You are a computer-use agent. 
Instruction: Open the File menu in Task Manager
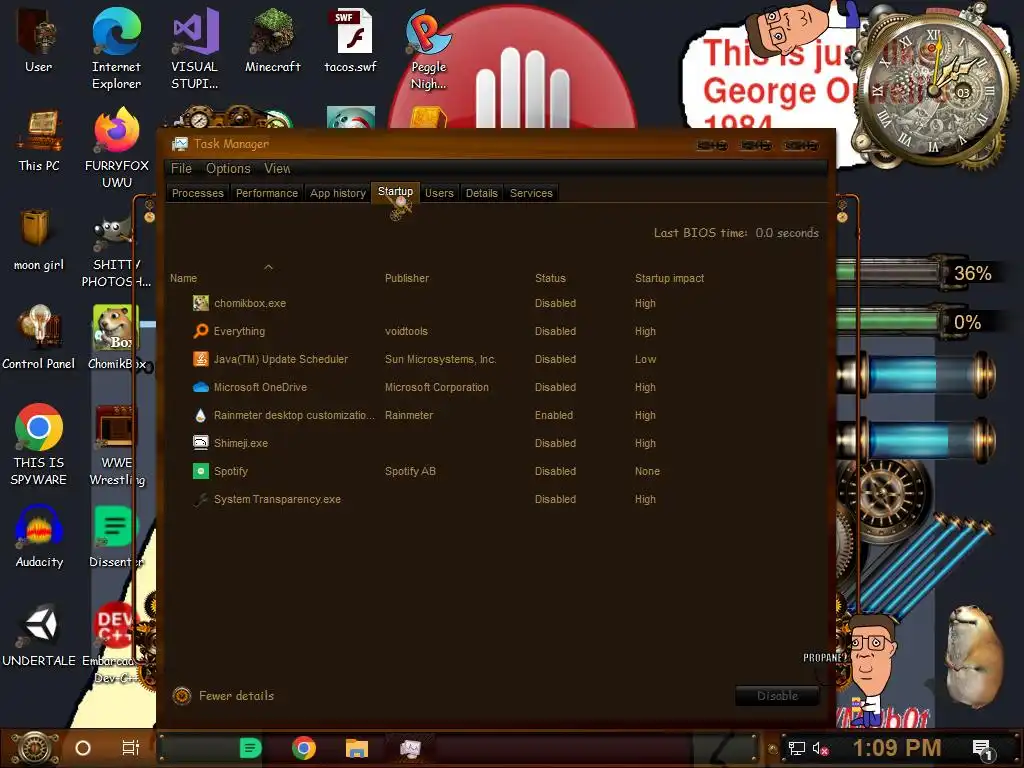pos(181,168)
